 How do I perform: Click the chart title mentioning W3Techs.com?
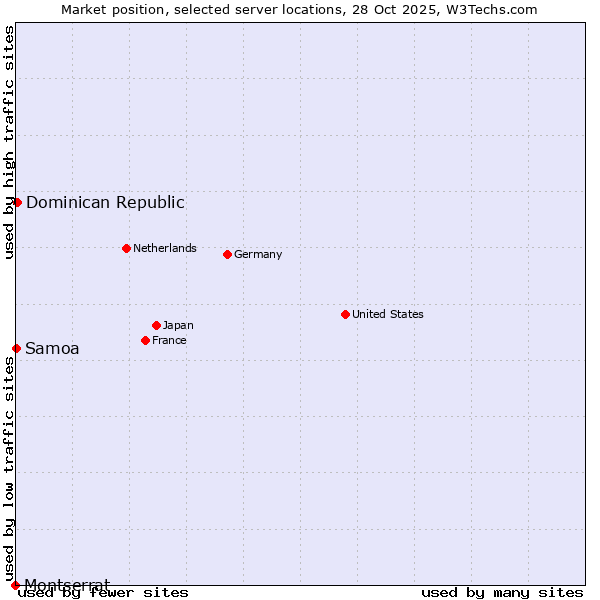(x=299, y=9)
